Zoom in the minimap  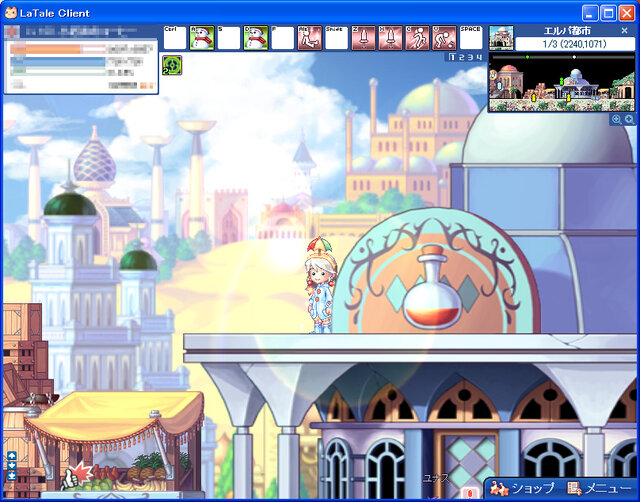616,119
